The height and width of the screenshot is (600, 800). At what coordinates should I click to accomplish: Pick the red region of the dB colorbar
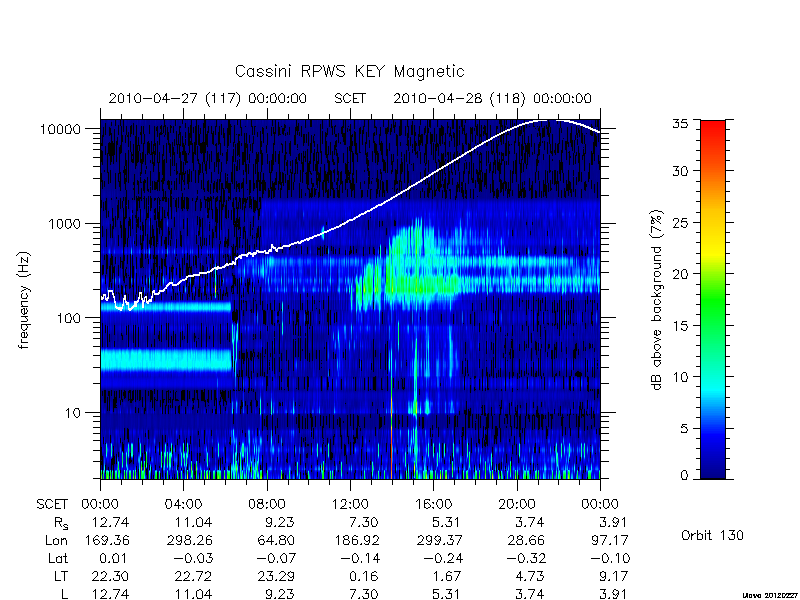coord(713,134)
